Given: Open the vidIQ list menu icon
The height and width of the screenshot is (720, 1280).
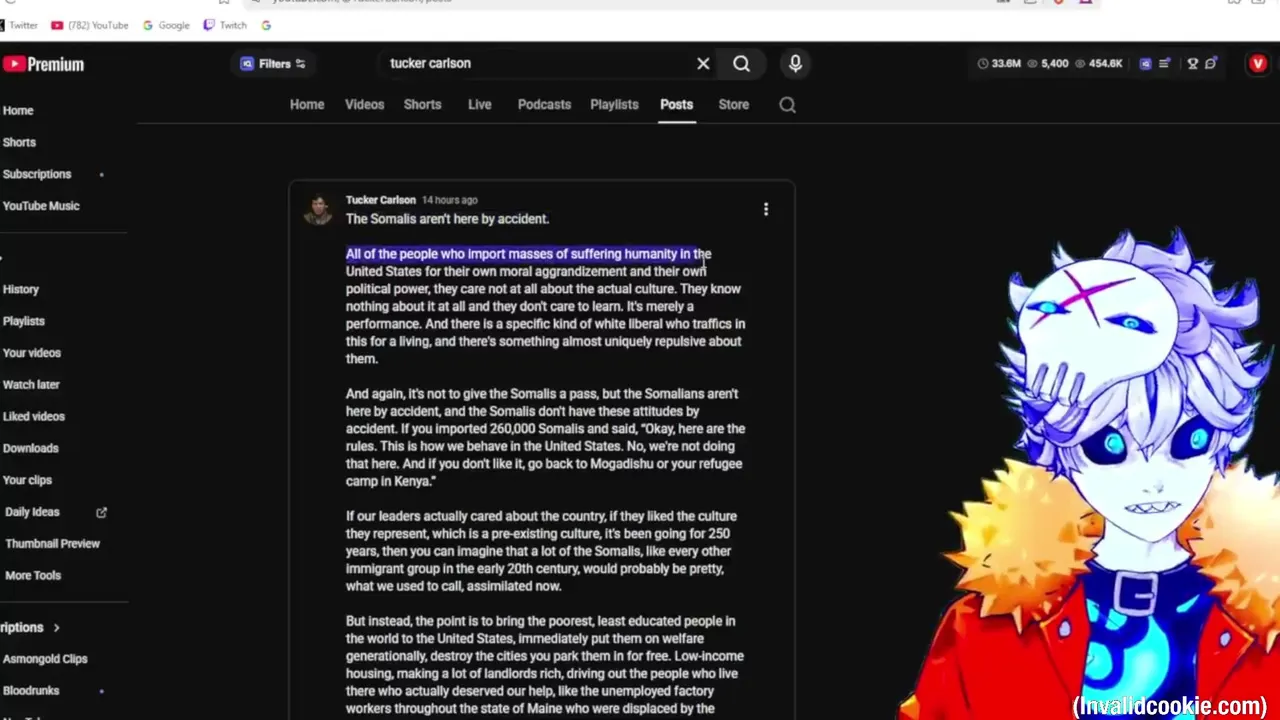Looking at the screenshot, I should coord(1165,64).
